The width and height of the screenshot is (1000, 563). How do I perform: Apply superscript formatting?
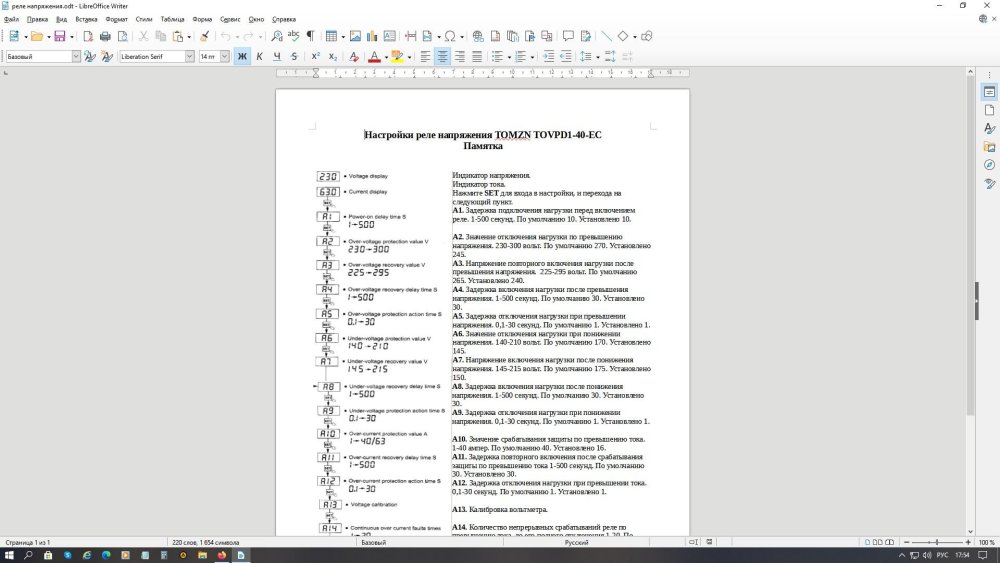coord(315,57)
